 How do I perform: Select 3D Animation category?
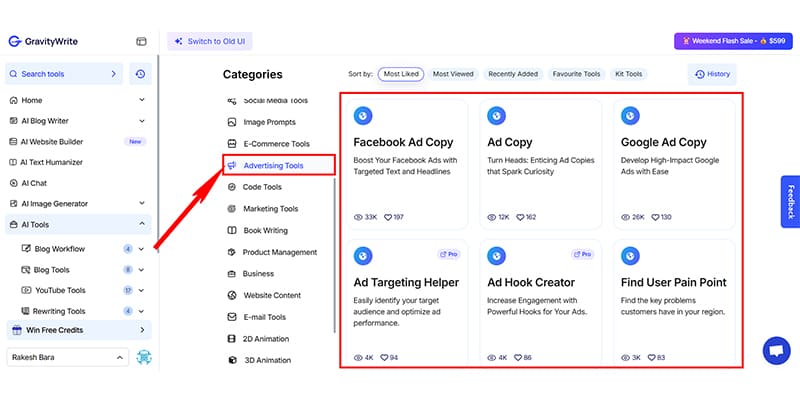[259, 360]
